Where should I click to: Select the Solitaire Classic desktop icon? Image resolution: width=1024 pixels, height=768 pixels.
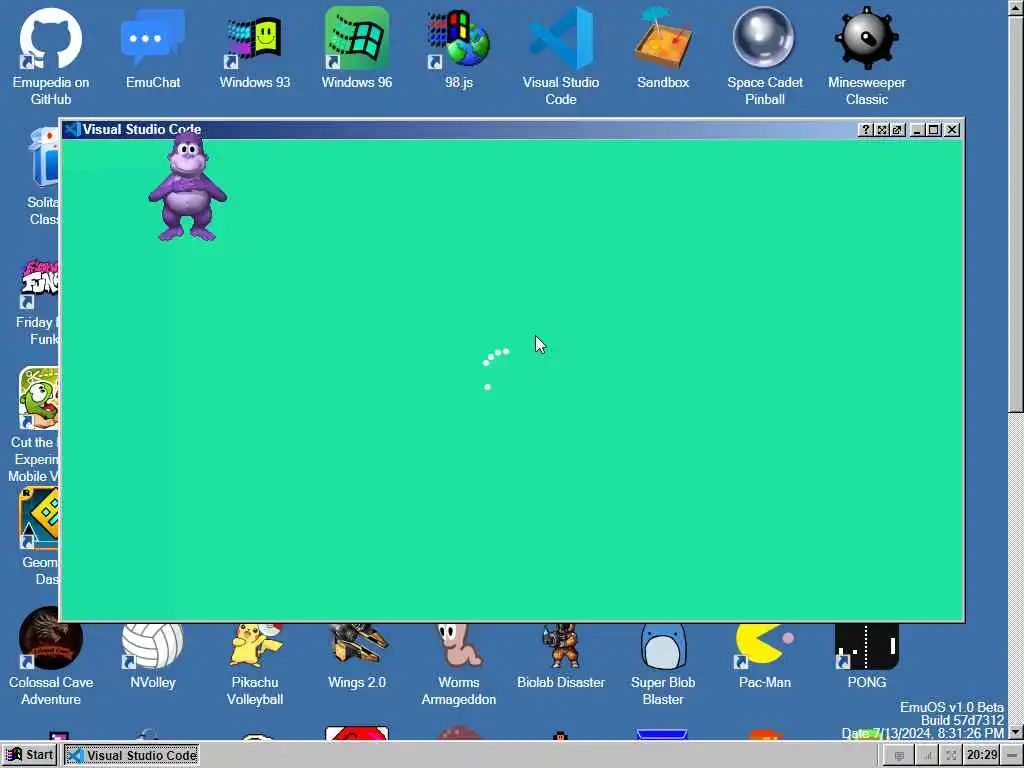42,176
